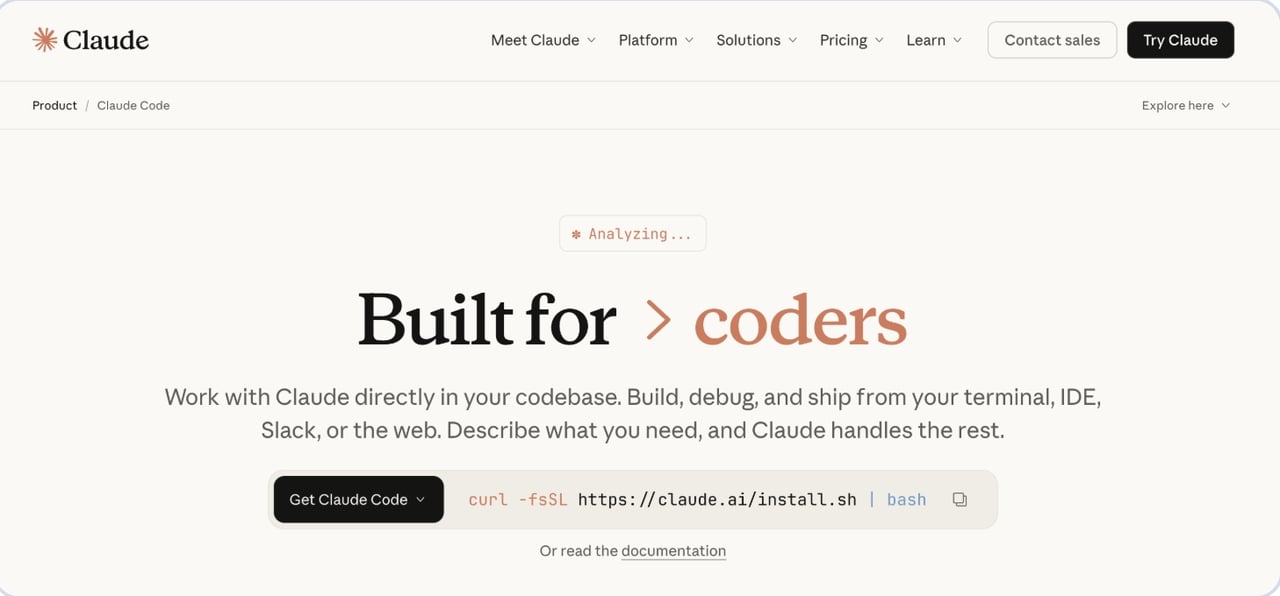Click the Analyzing... status badge

pos(632,233)
